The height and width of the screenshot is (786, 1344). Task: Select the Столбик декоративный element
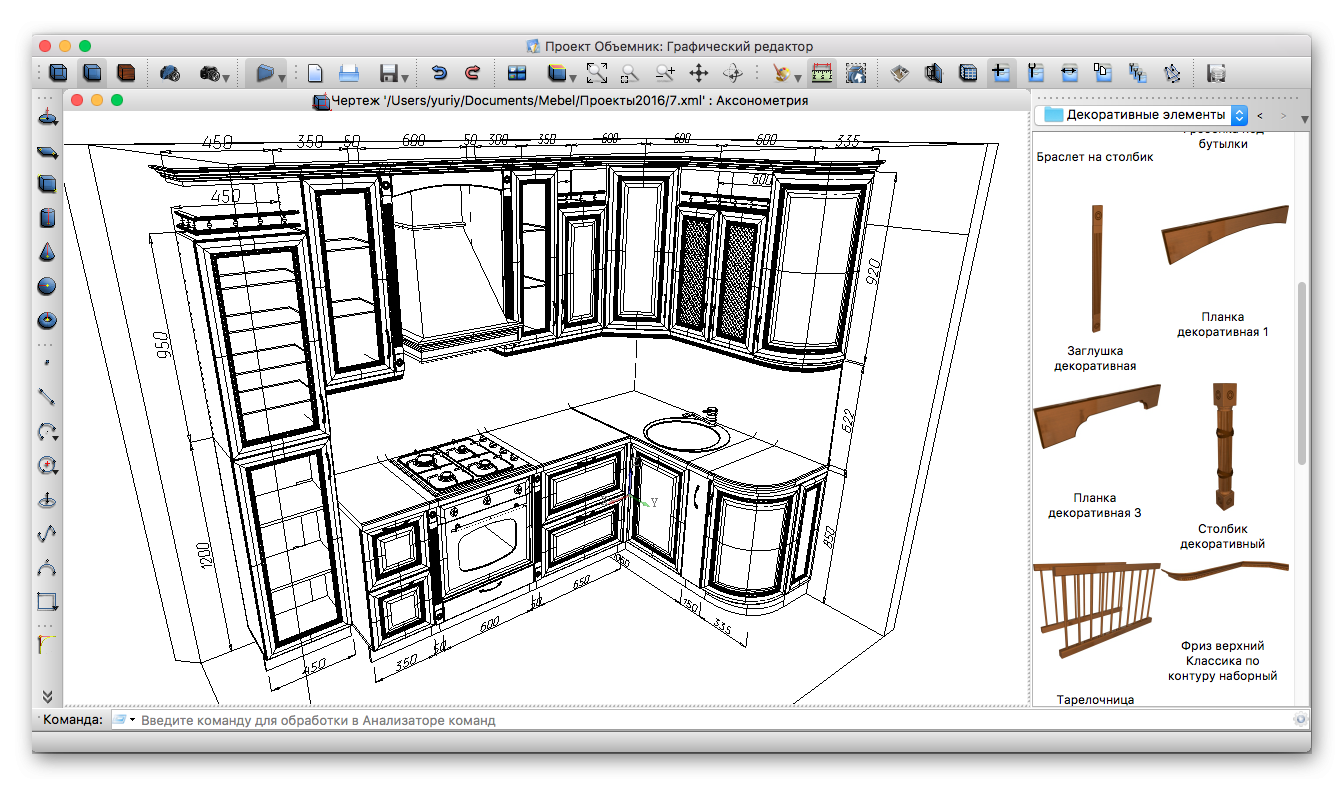click(1222, 446)
